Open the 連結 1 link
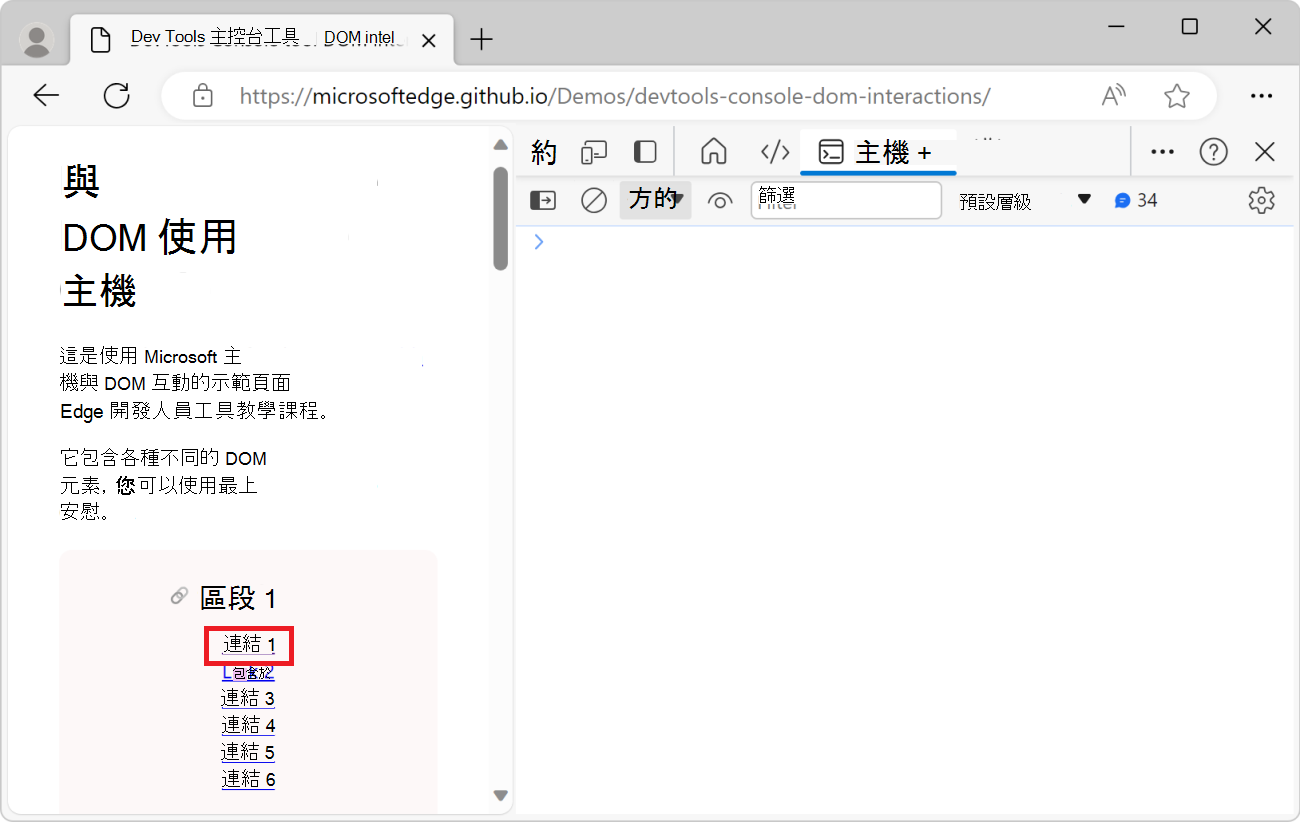Image resolution: width=1300 pixels, height=822 pixels. pyautogui.click(x=249, y=645)
